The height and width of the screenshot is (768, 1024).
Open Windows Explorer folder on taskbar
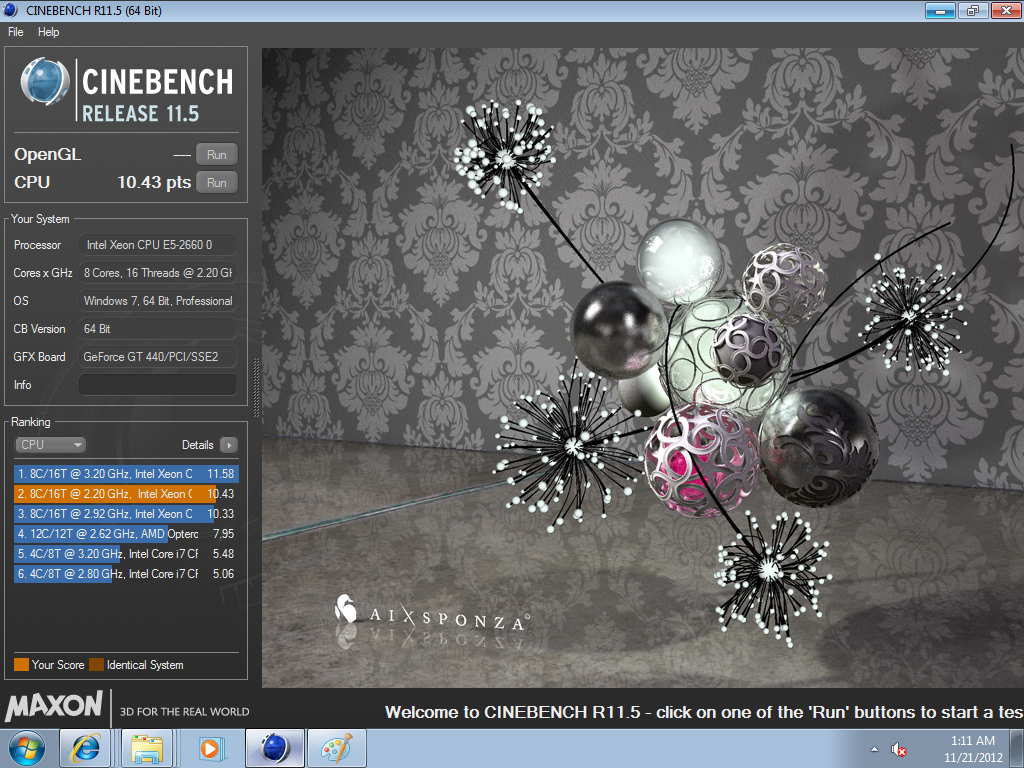[x=147, y=748]
